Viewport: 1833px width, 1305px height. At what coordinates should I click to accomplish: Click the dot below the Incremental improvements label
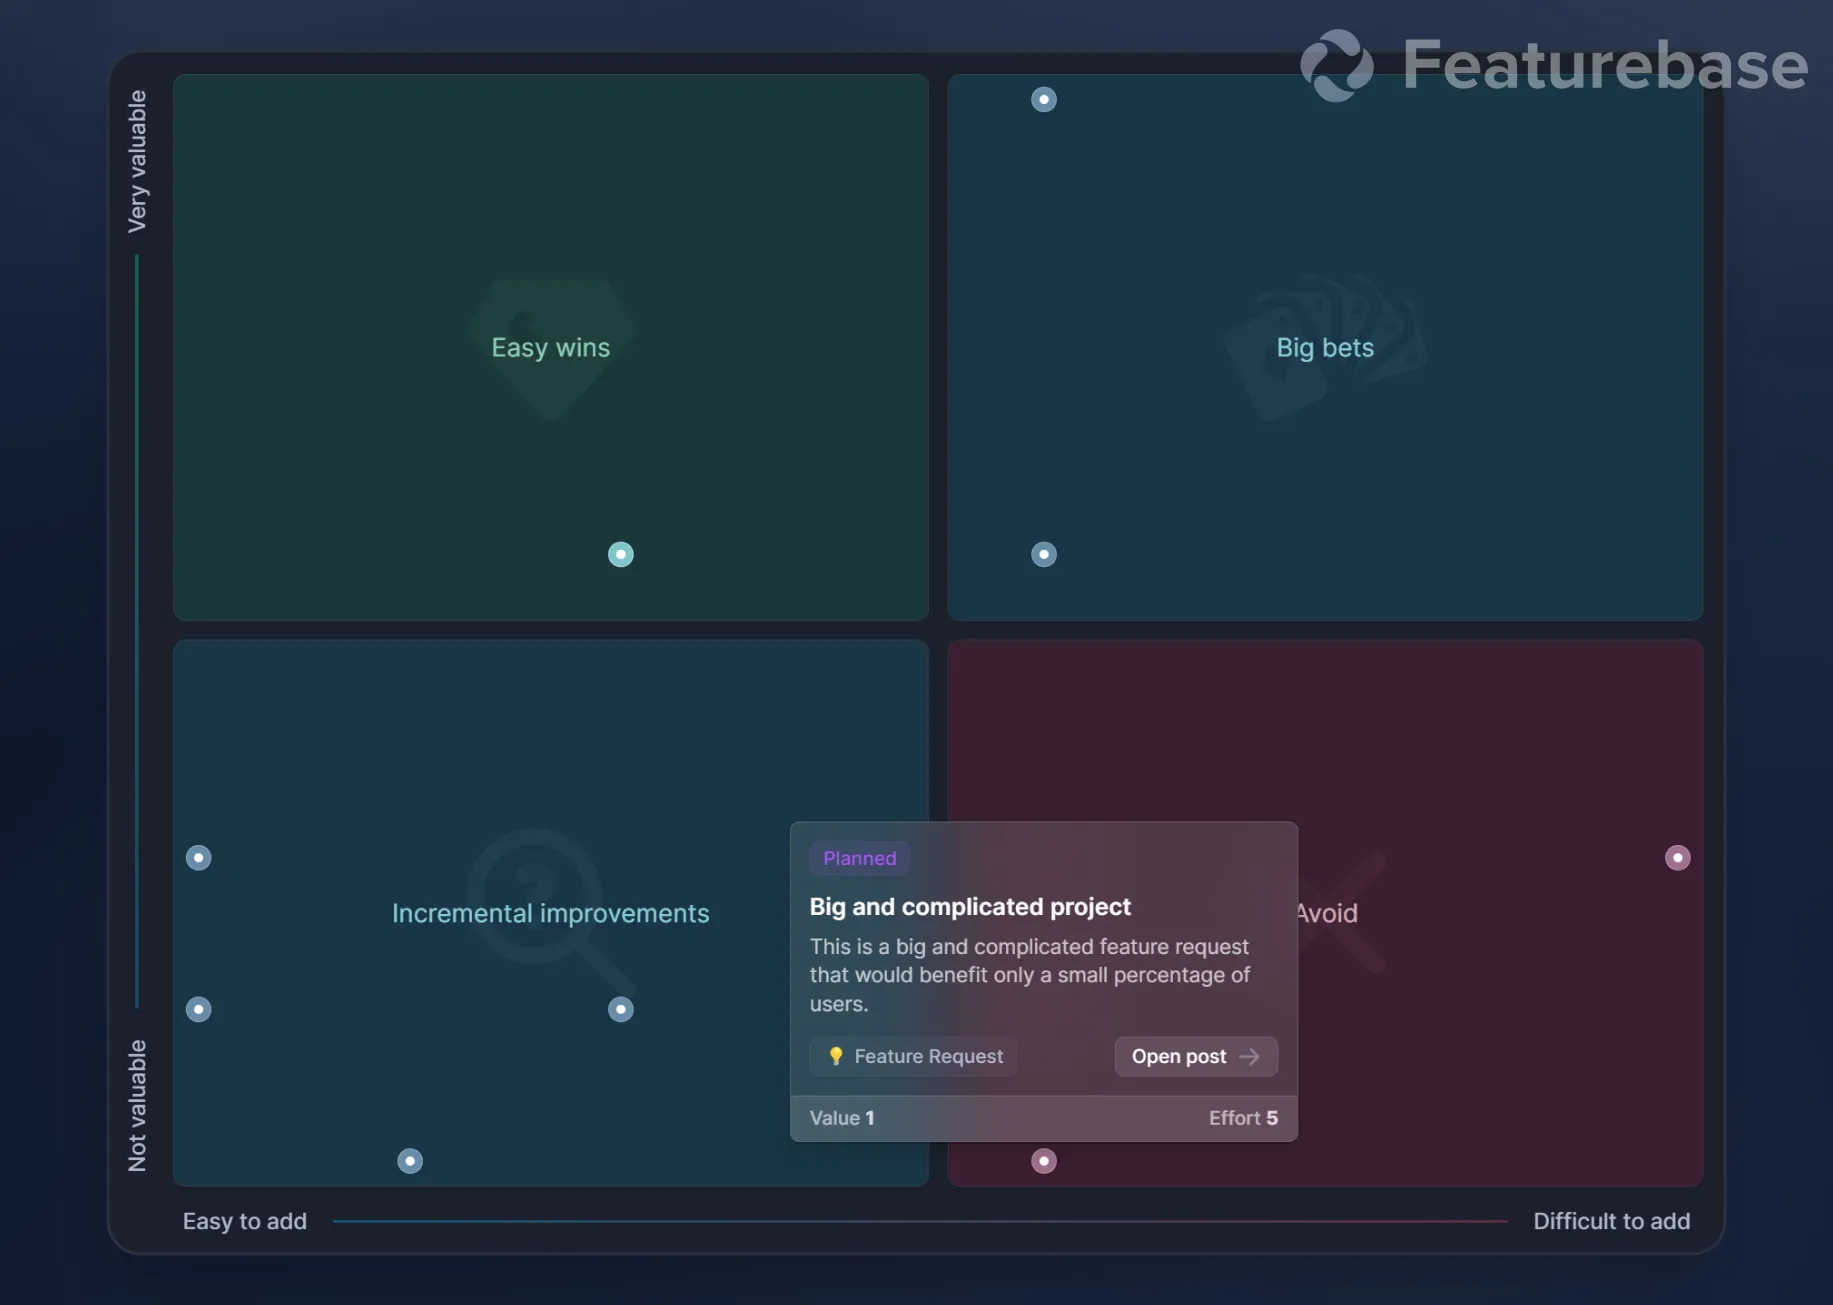click(621, 1009)
